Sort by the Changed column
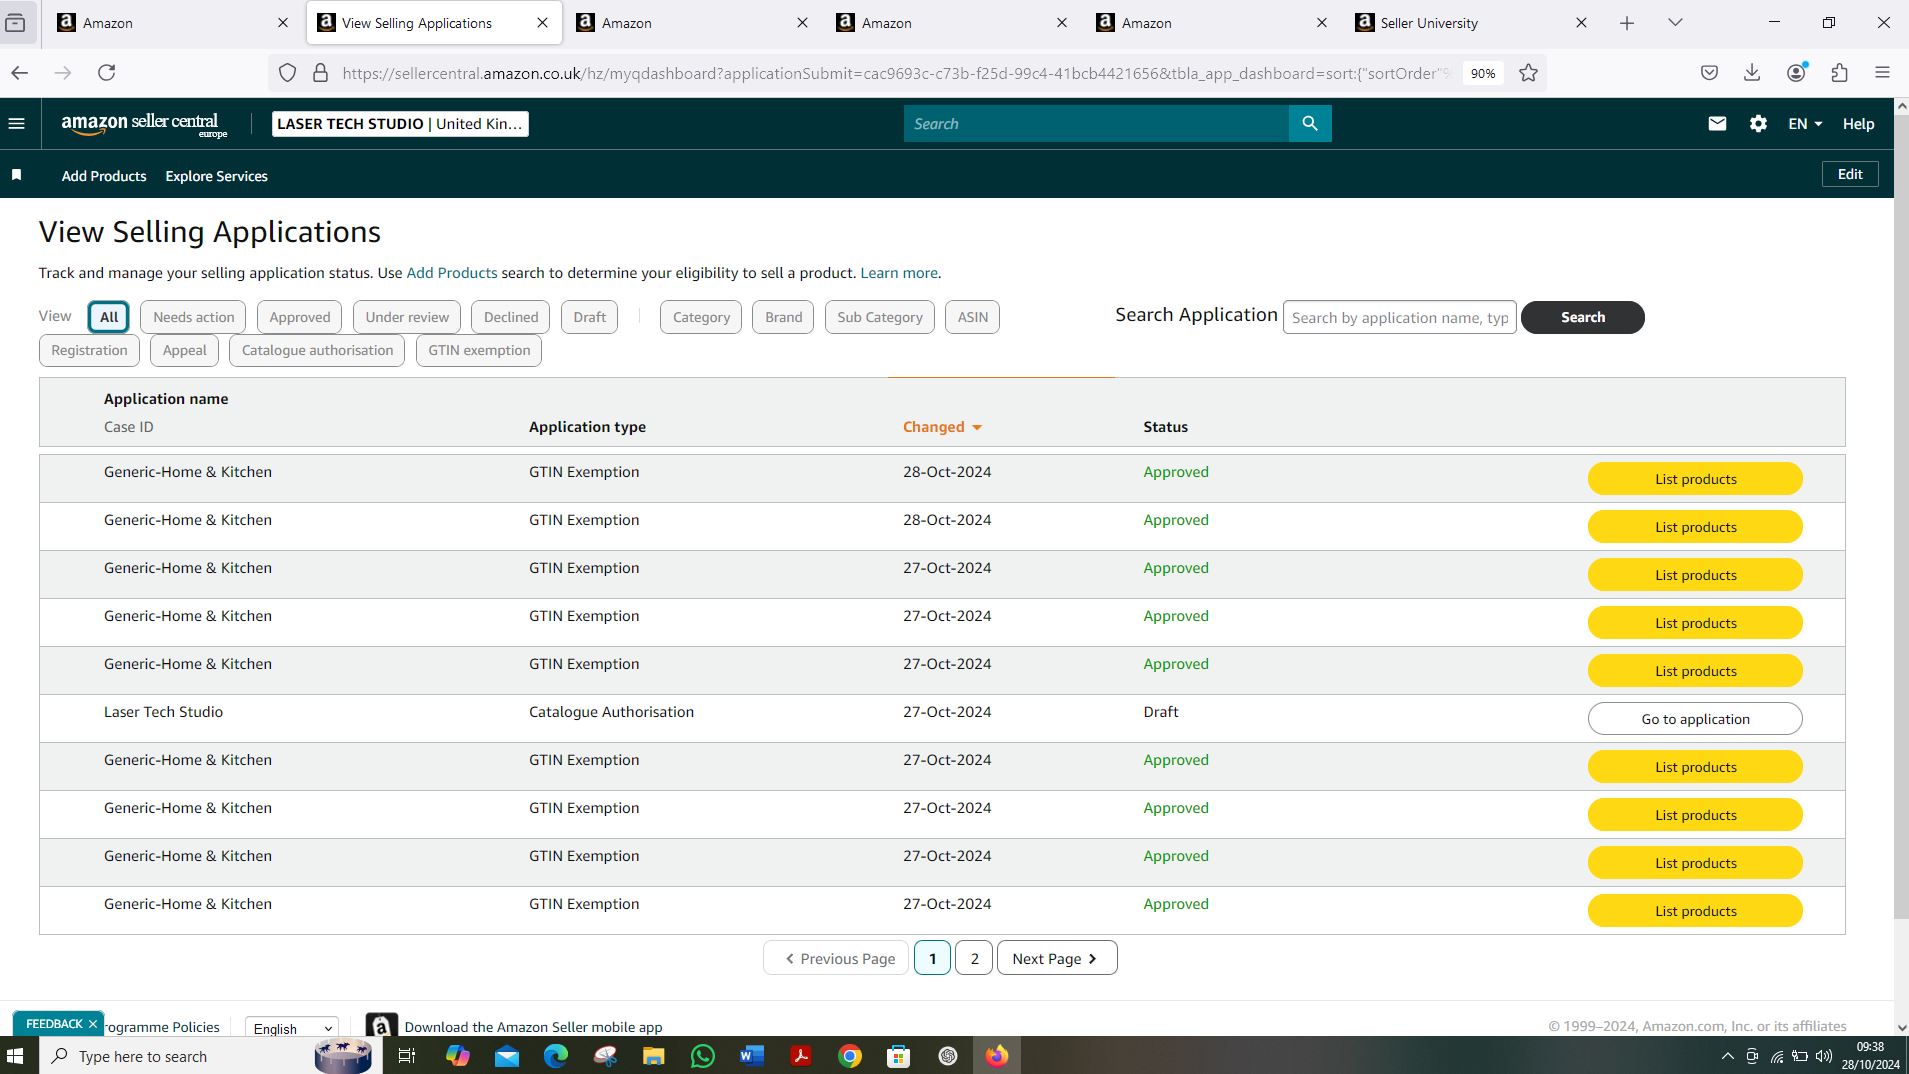Viewport: 1909px width, 1074px height. [942, 427]
